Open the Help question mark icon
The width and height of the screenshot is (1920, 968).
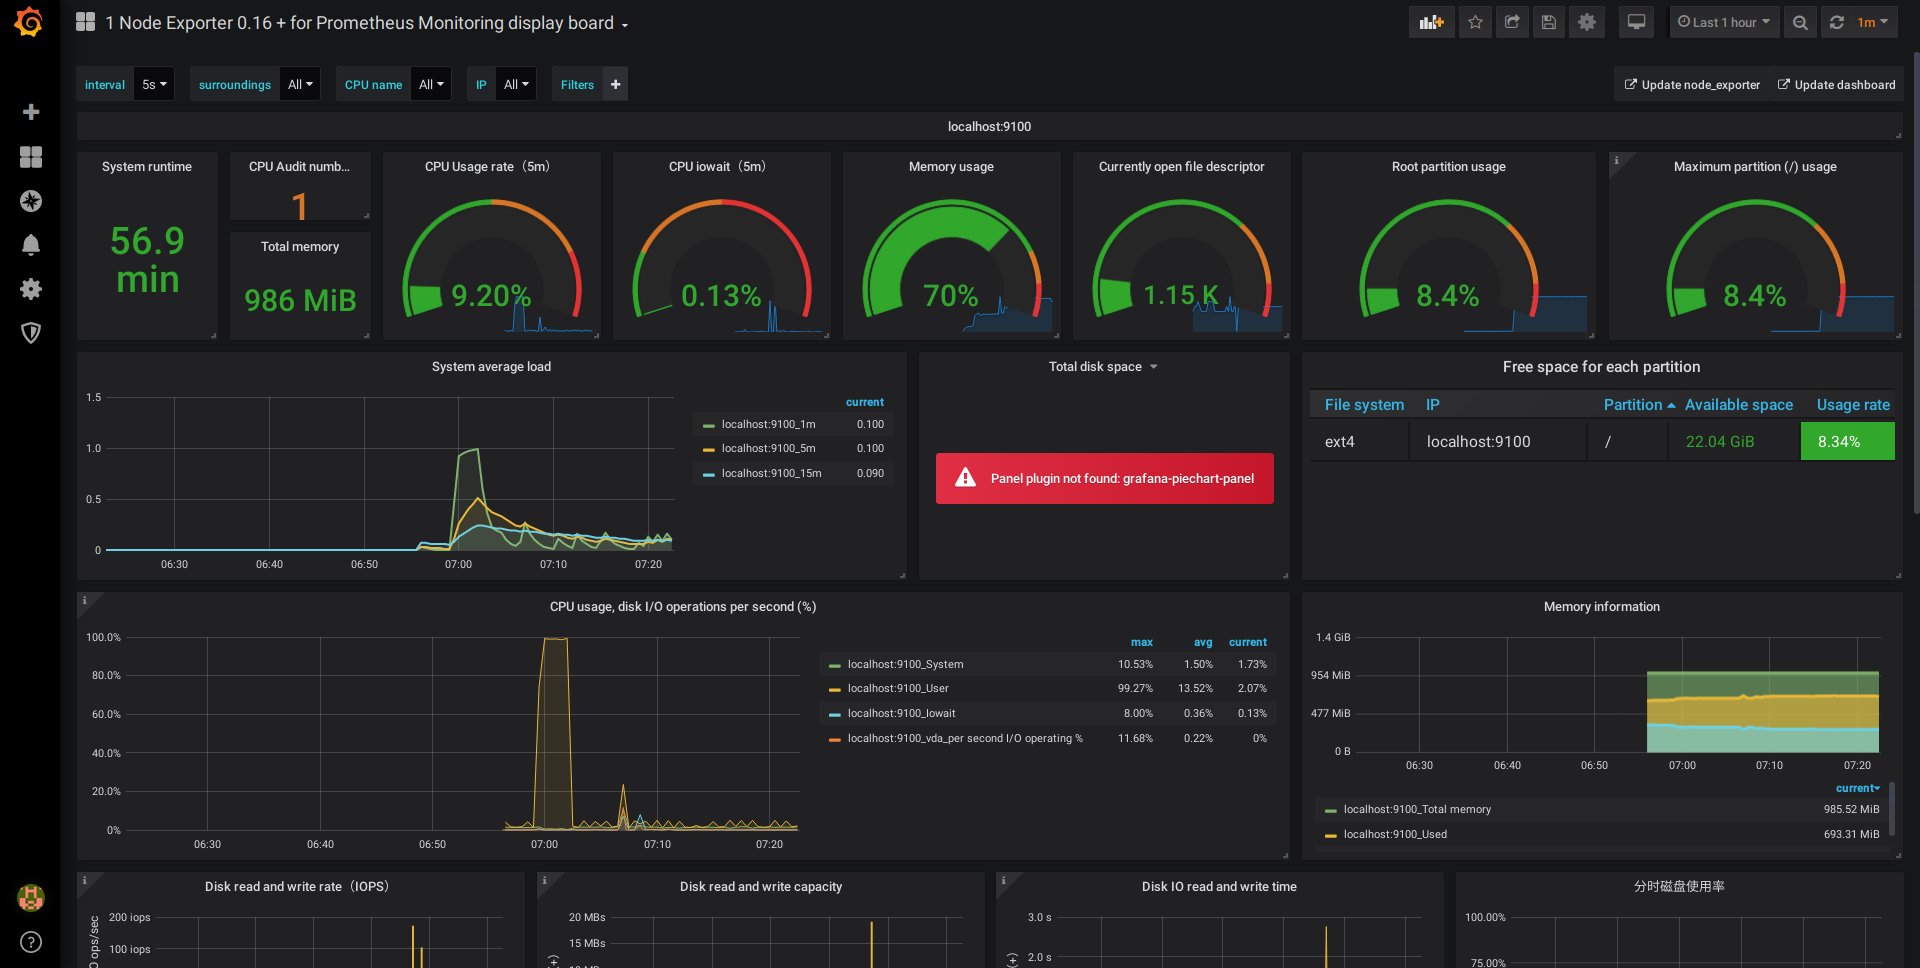point(31,942)
